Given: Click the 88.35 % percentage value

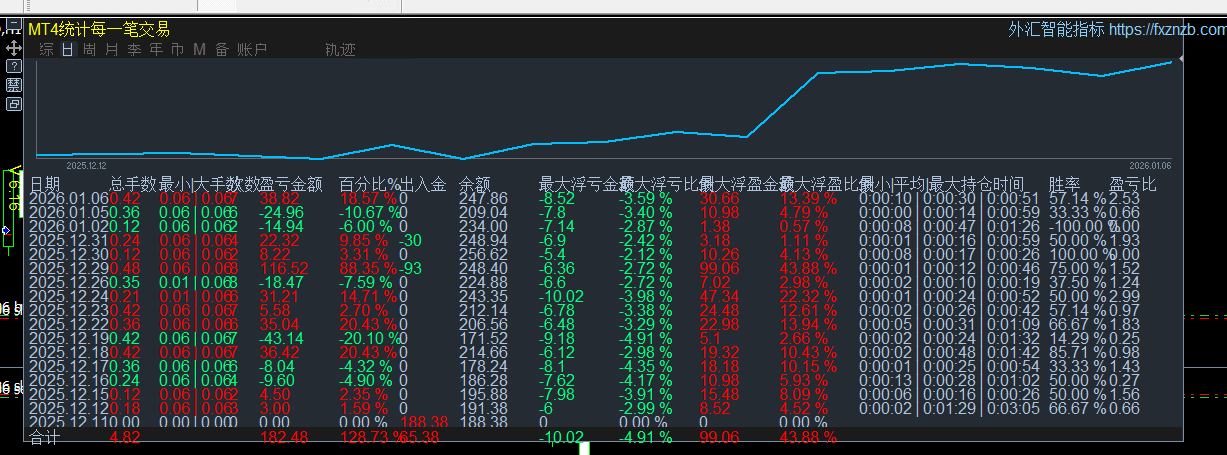Looking at the screenshot, I should pyautogui.click(x=369, y=269).
